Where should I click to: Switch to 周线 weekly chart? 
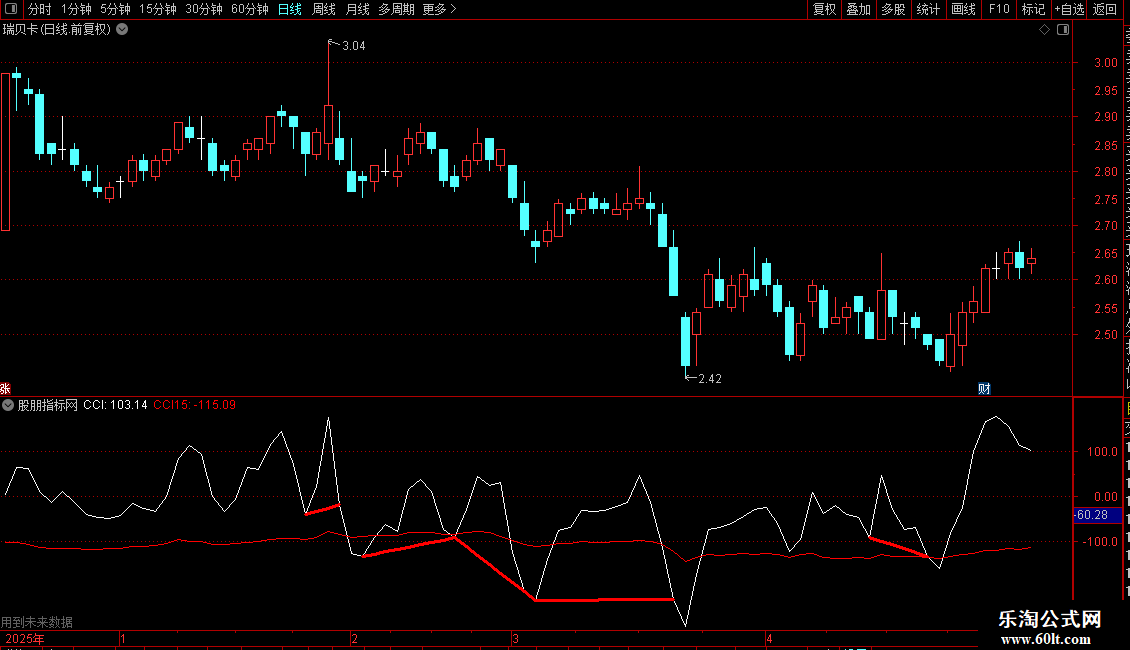coord(324,9)
